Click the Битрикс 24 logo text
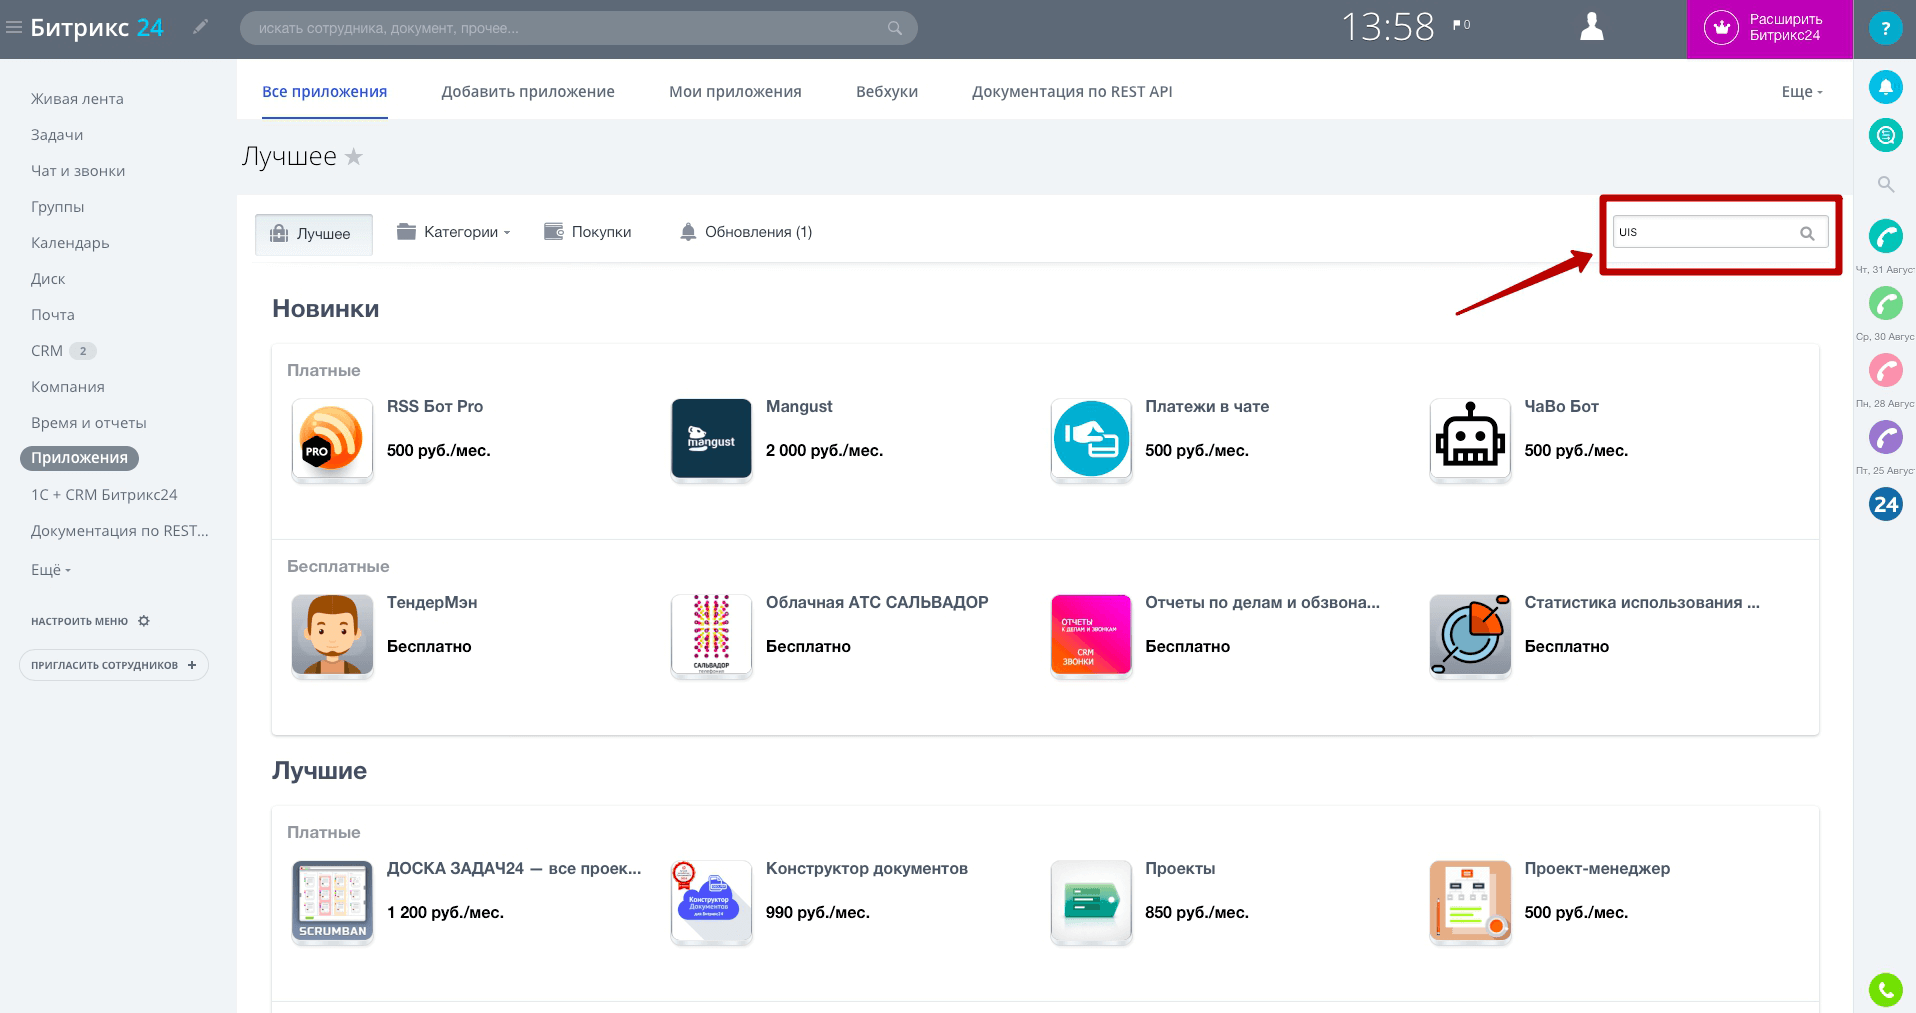This screenshot has height=1013, width=1916. point(97,28)
